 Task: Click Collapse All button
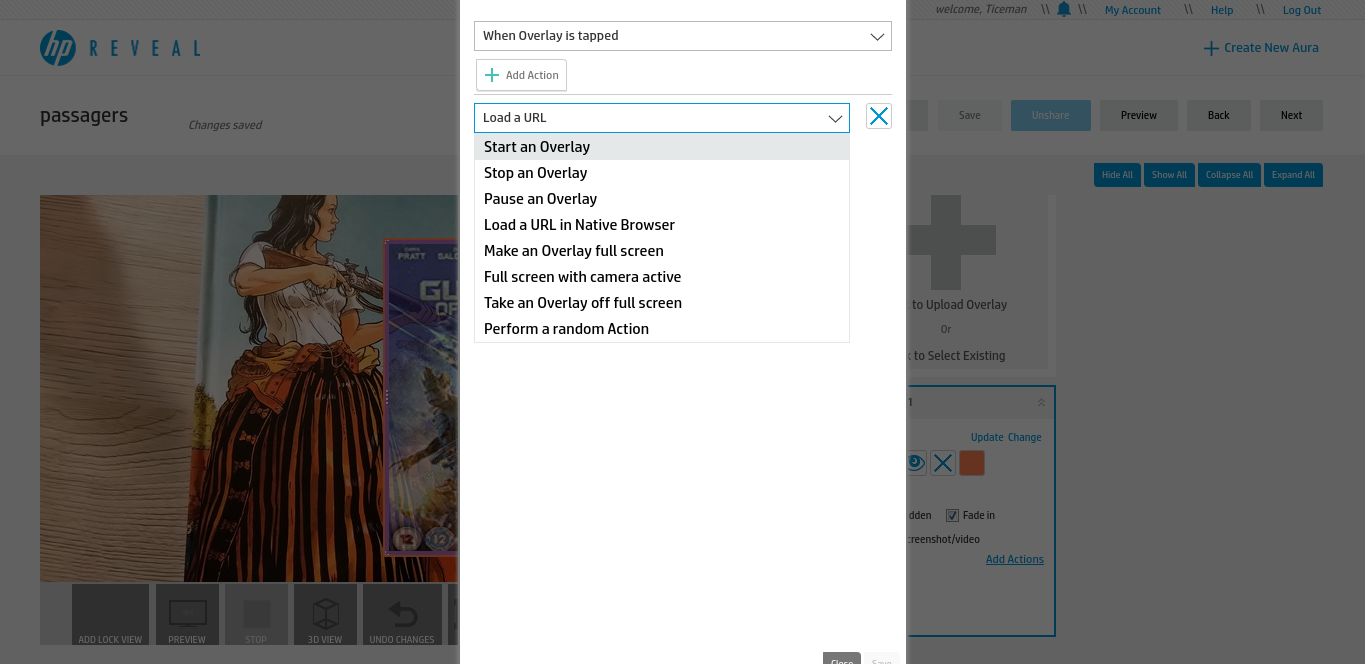1229,175
